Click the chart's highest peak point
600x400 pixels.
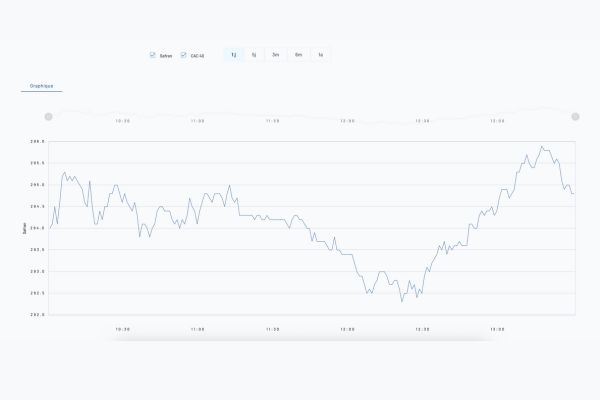tap(542, 146)
